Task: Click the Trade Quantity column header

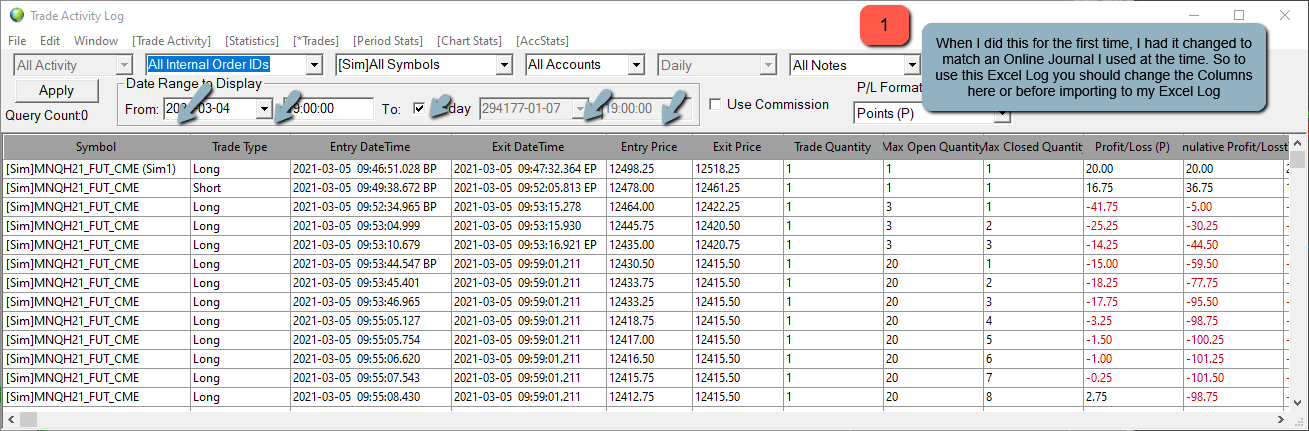Action: [833, 146]
